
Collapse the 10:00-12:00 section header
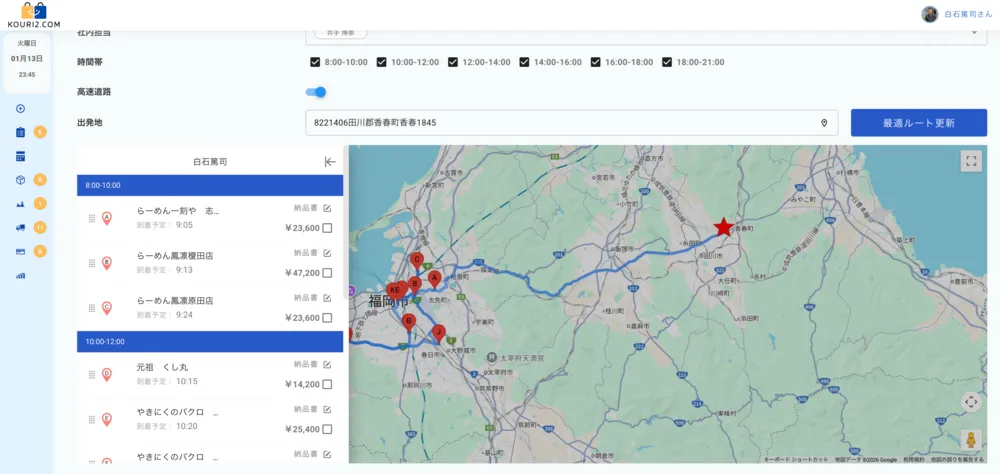point(210,342)
